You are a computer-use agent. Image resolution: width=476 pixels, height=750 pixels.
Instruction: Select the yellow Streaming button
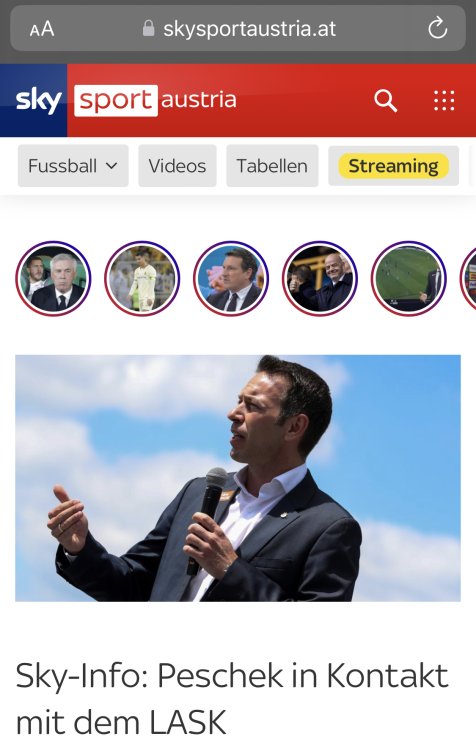pos(393,166)
